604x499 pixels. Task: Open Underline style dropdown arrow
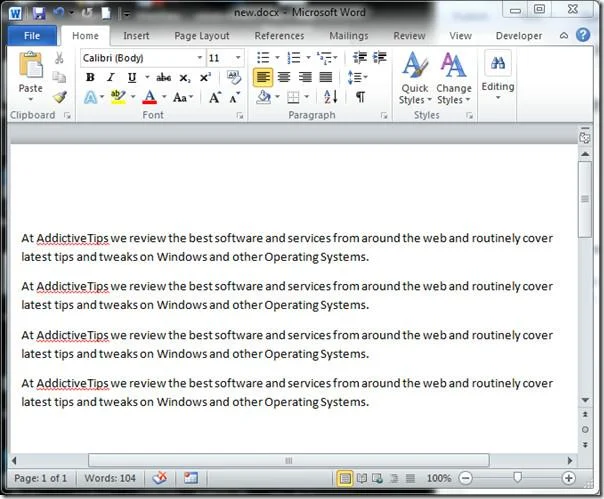coord(147,77)
